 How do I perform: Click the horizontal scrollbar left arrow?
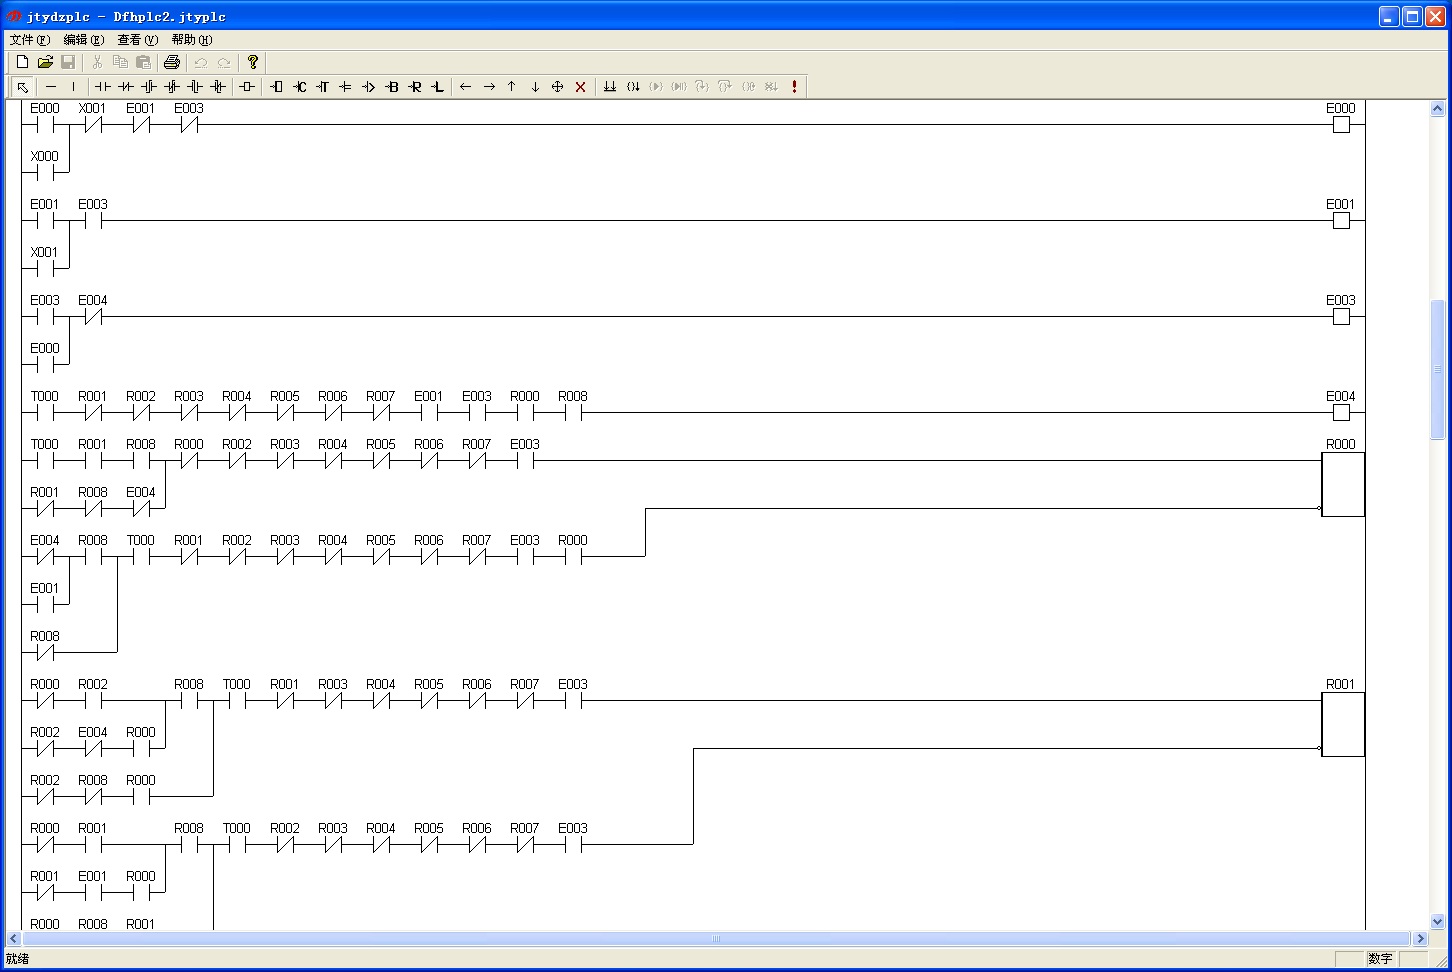(x=14, y=939)
